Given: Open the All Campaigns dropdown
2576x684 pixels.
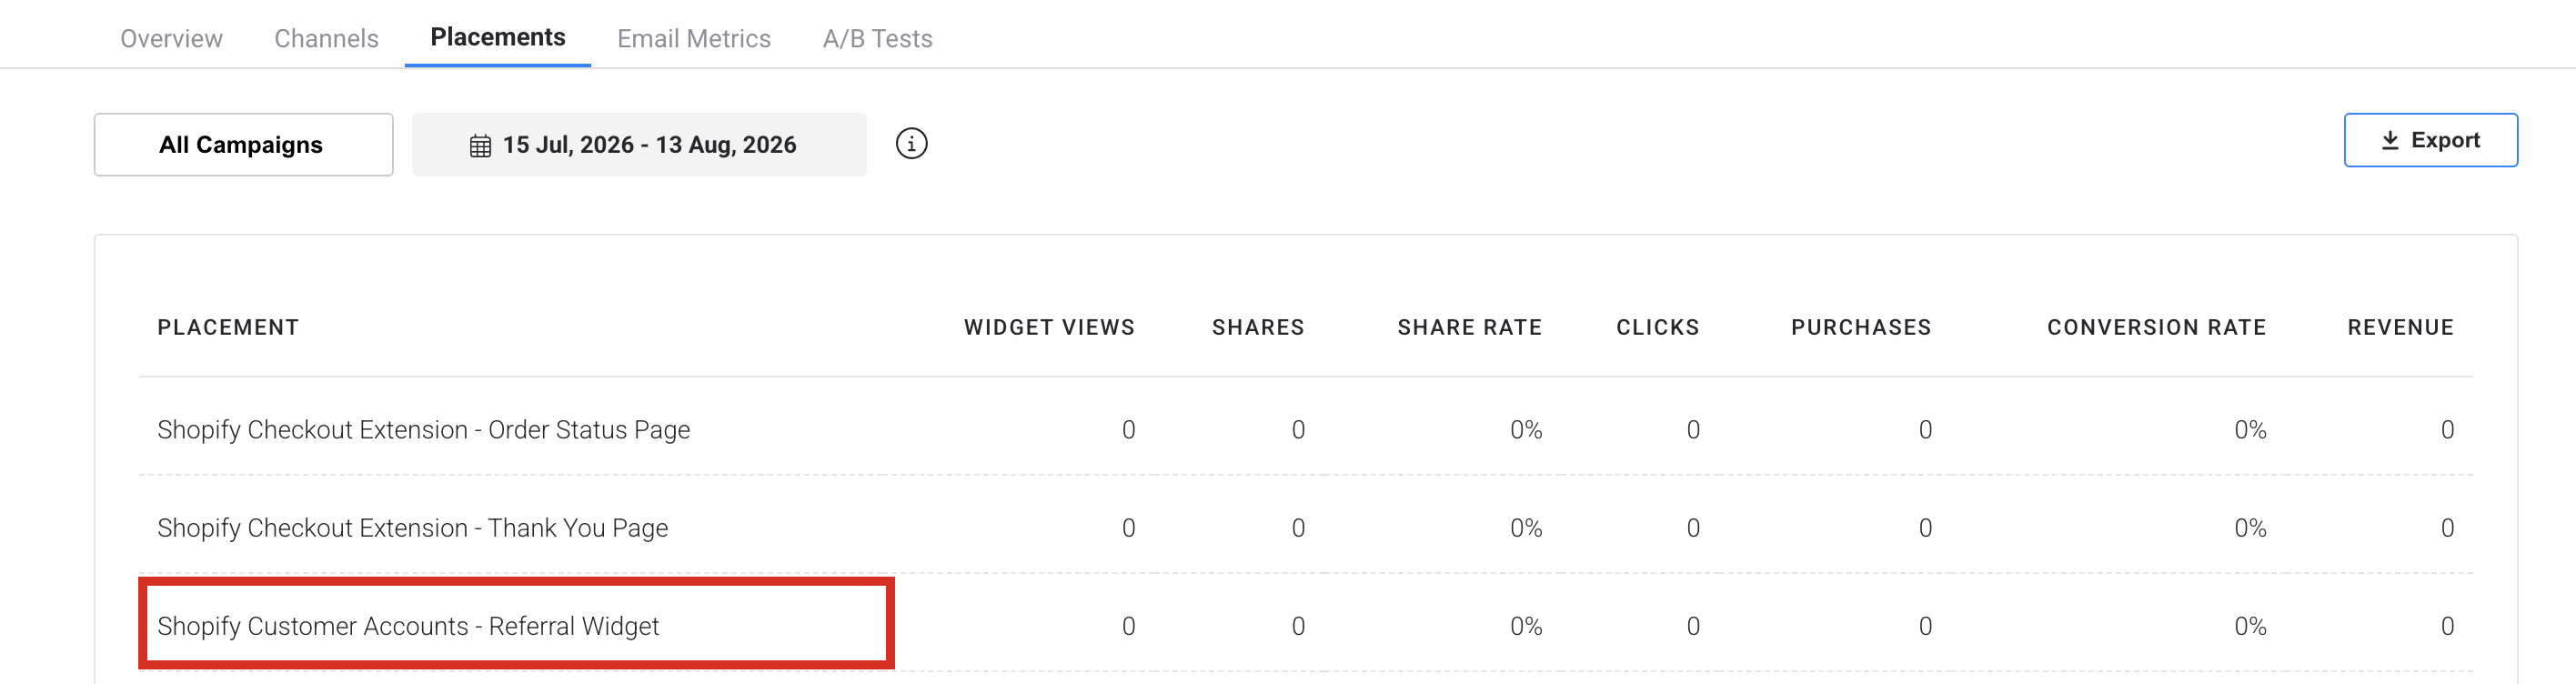Looking at the screenshot, I should [x=243, y=145].
